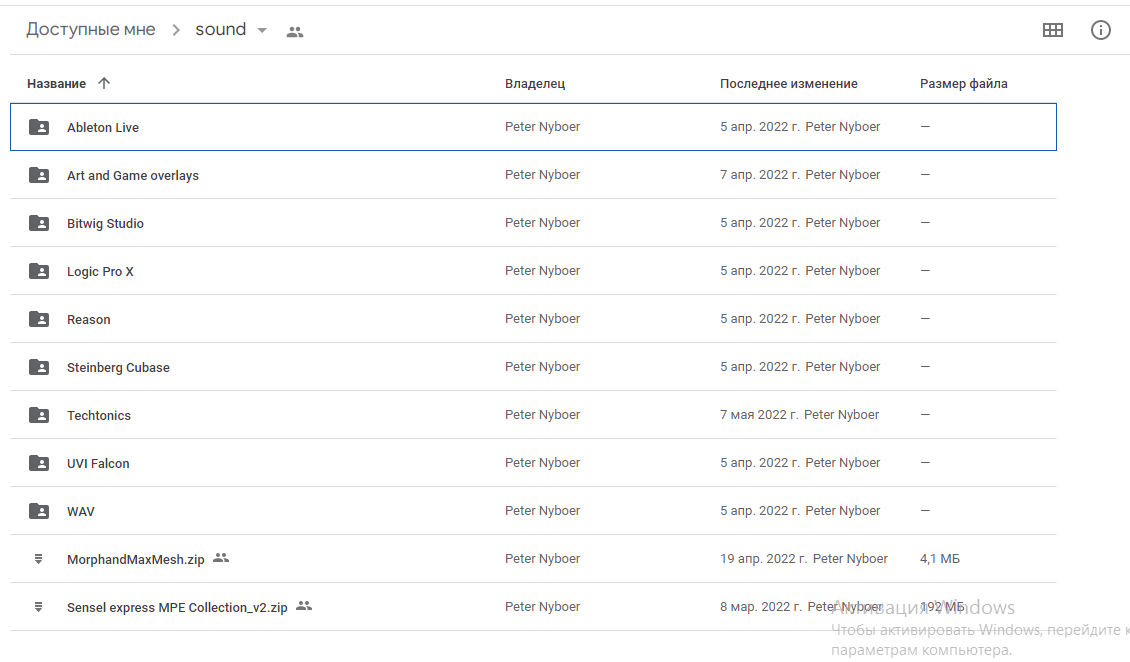Expand the sound folder dropdown arrow

pyautogui.click(x=262, y=30)
